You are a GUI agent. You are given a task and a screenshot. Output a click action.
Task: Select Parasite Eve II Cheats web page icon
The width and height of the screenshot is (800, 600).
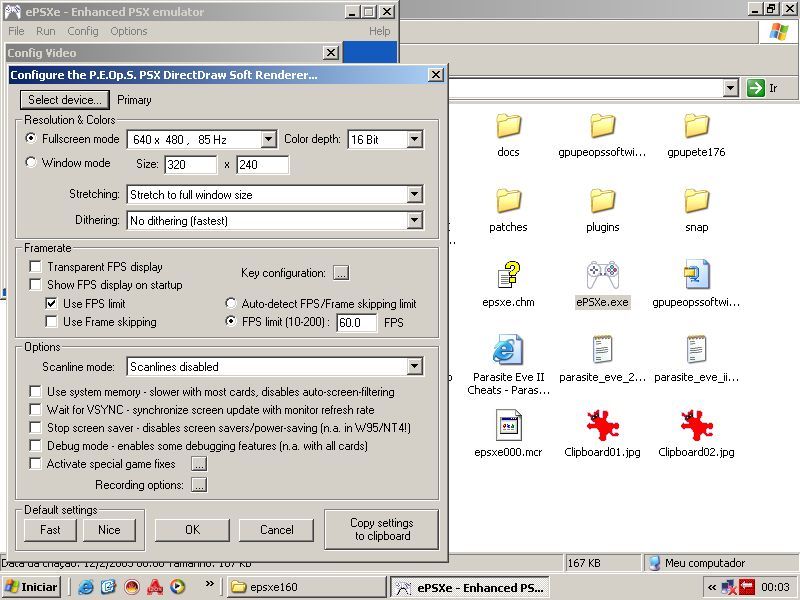(x=507, y=350)
